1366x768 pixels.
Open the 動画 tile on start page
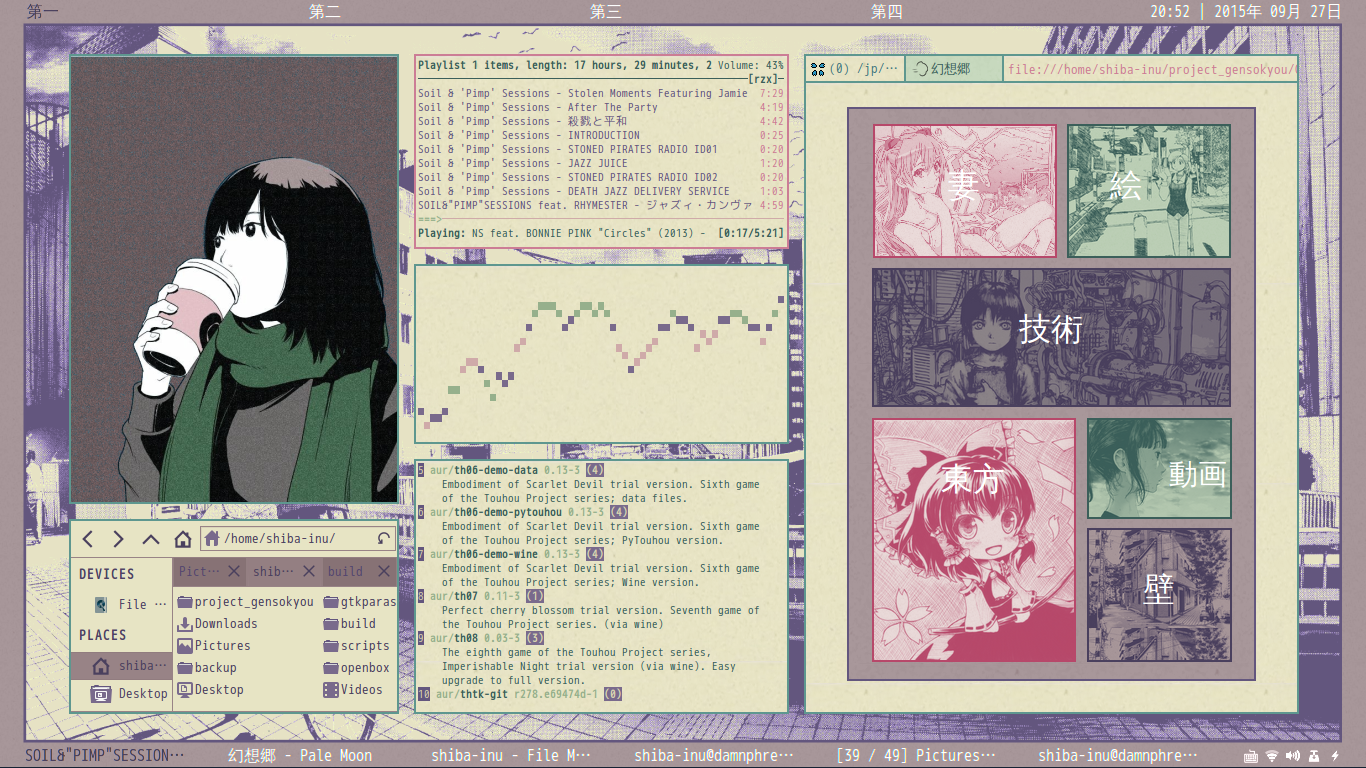(x=1160, y=469)
